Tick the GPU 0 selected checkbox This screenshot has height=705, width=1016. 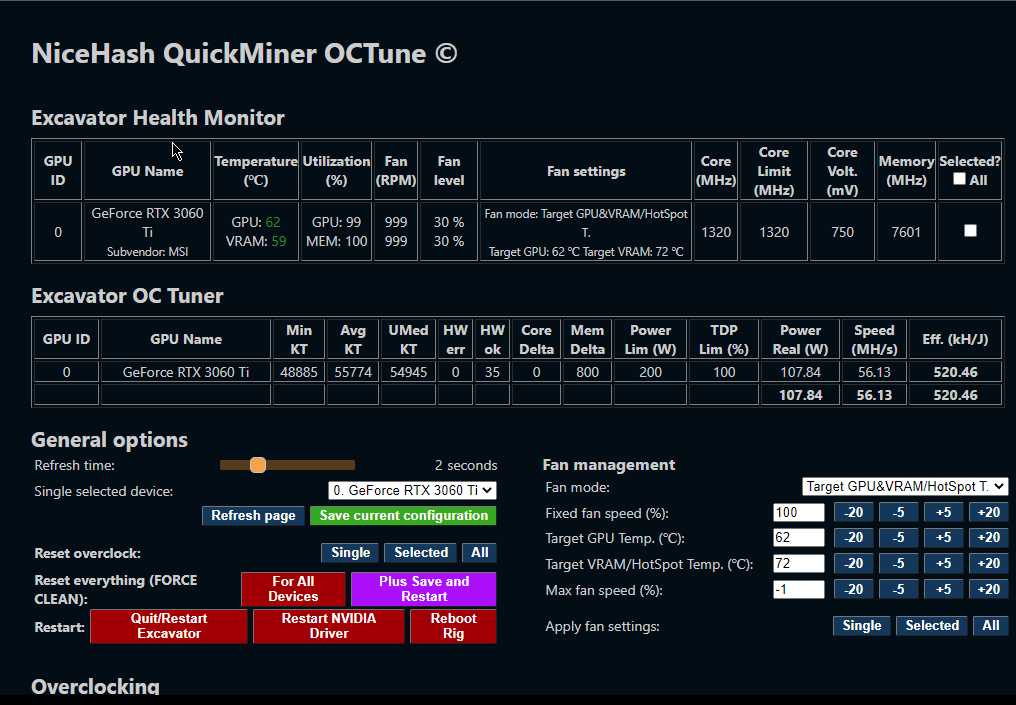pyautogui.click(x=970, y=231)
